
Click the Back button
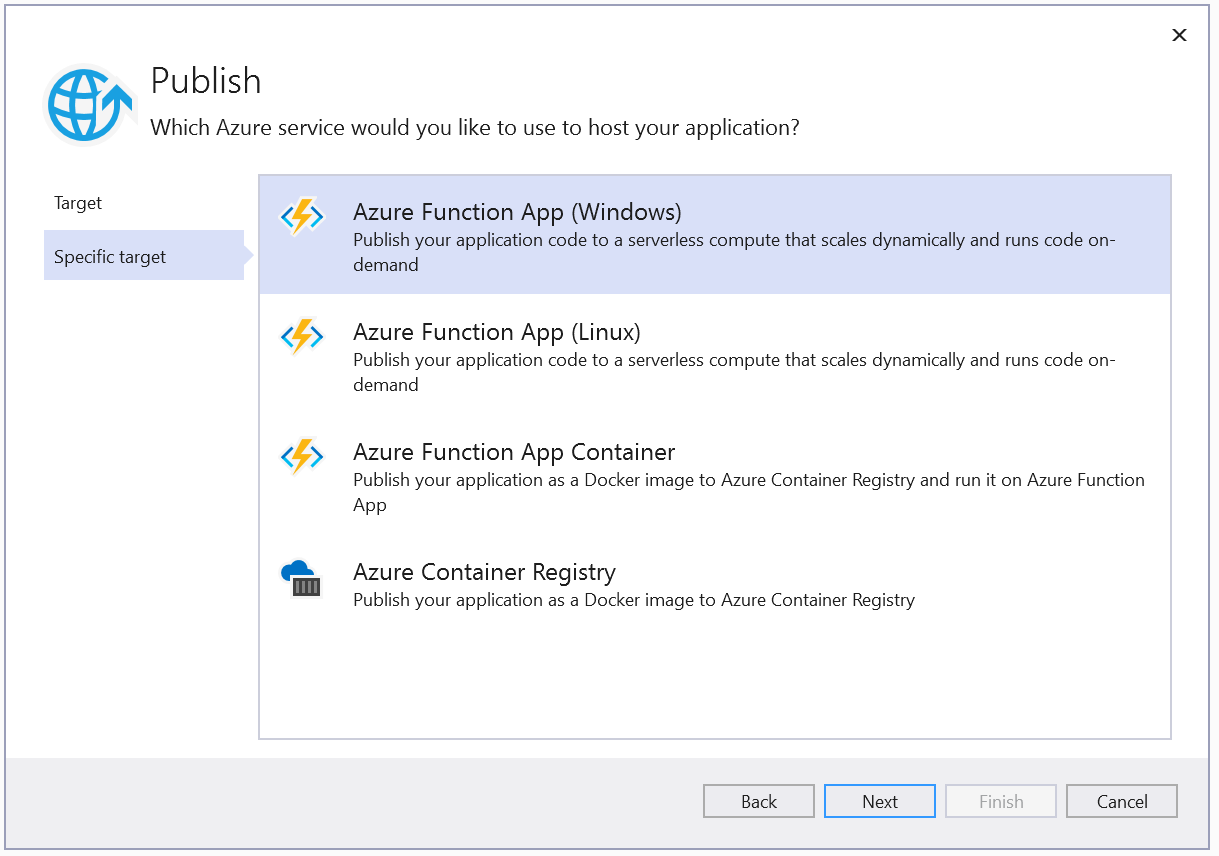point(758,801)
